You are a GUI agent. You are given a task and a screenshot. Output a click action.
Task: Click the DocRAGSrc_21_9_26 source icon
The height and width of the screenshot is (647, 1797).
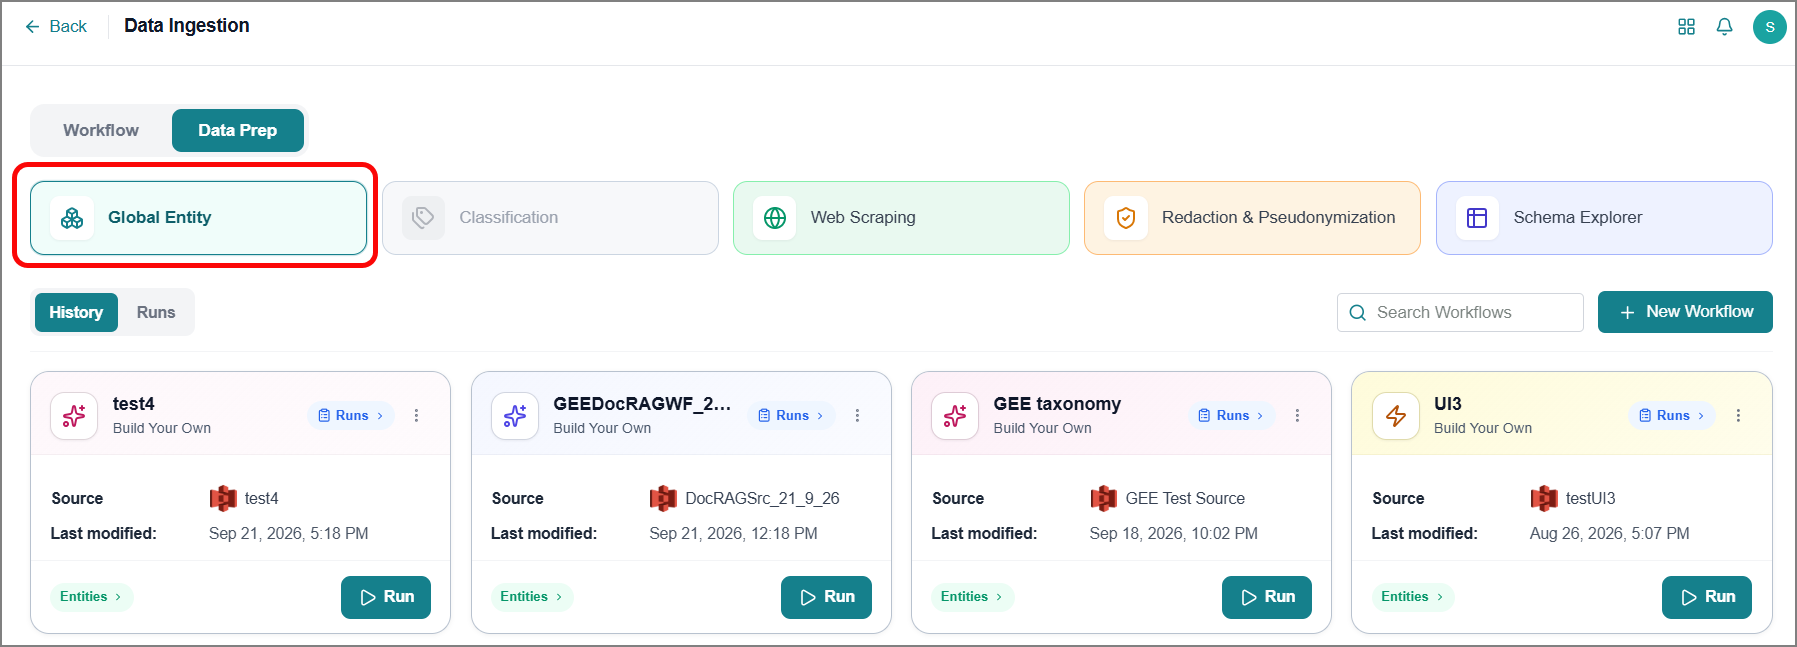663,498
